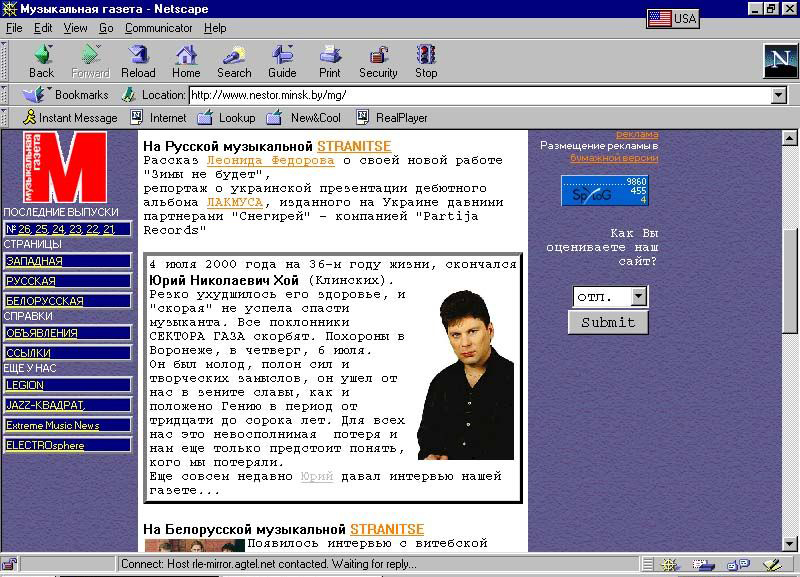Screen dimensions: 800x577
Task: Open the Communicator menu
Action: tap(159, 28)
